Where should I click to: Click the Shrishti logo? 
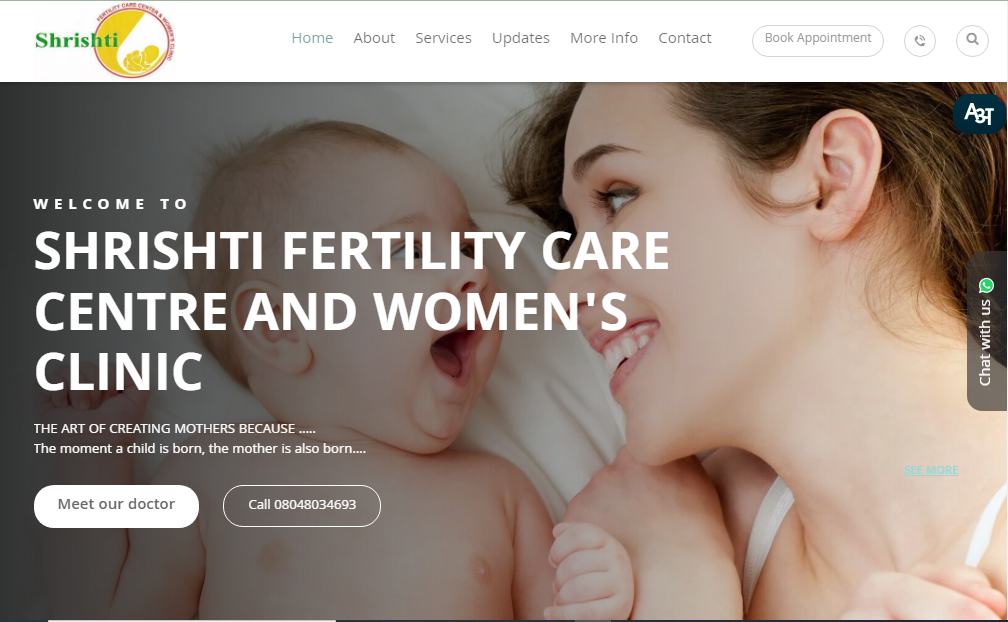[104, 40]
